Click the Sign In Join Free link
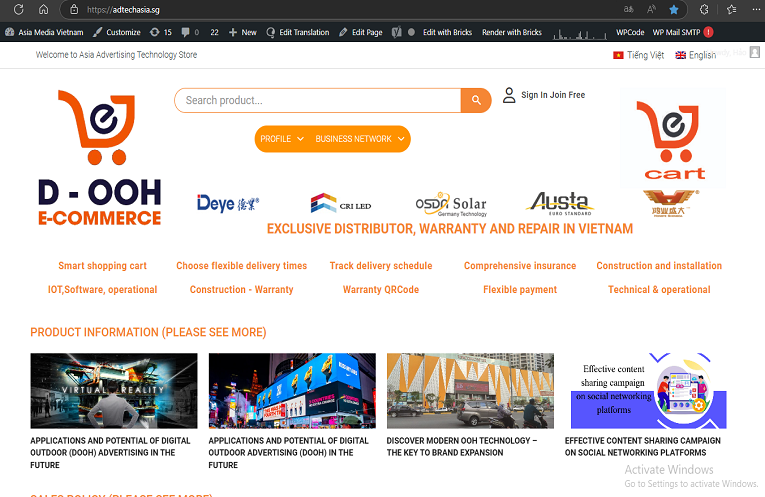765x497 pixels. pyautogui.click(x=553, y=95)
